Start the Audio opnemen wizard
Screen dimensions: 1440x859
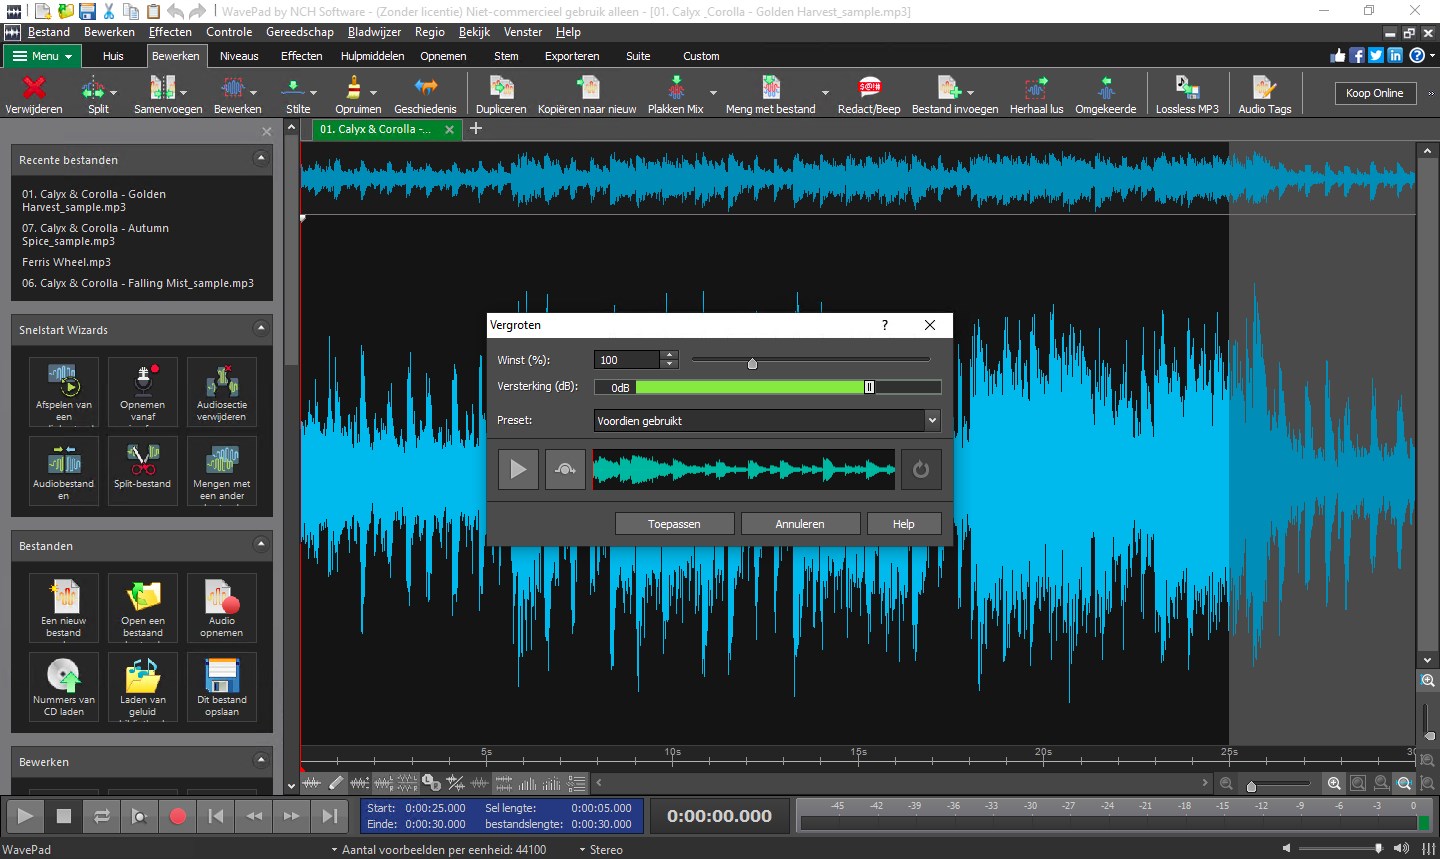point(221,607)
